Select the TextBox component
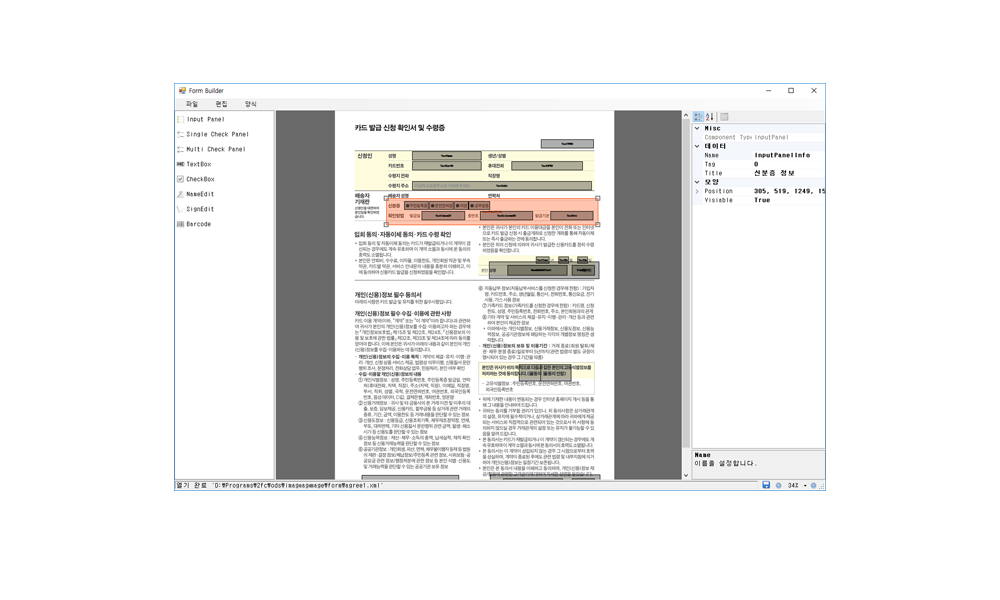 (198, 164)
